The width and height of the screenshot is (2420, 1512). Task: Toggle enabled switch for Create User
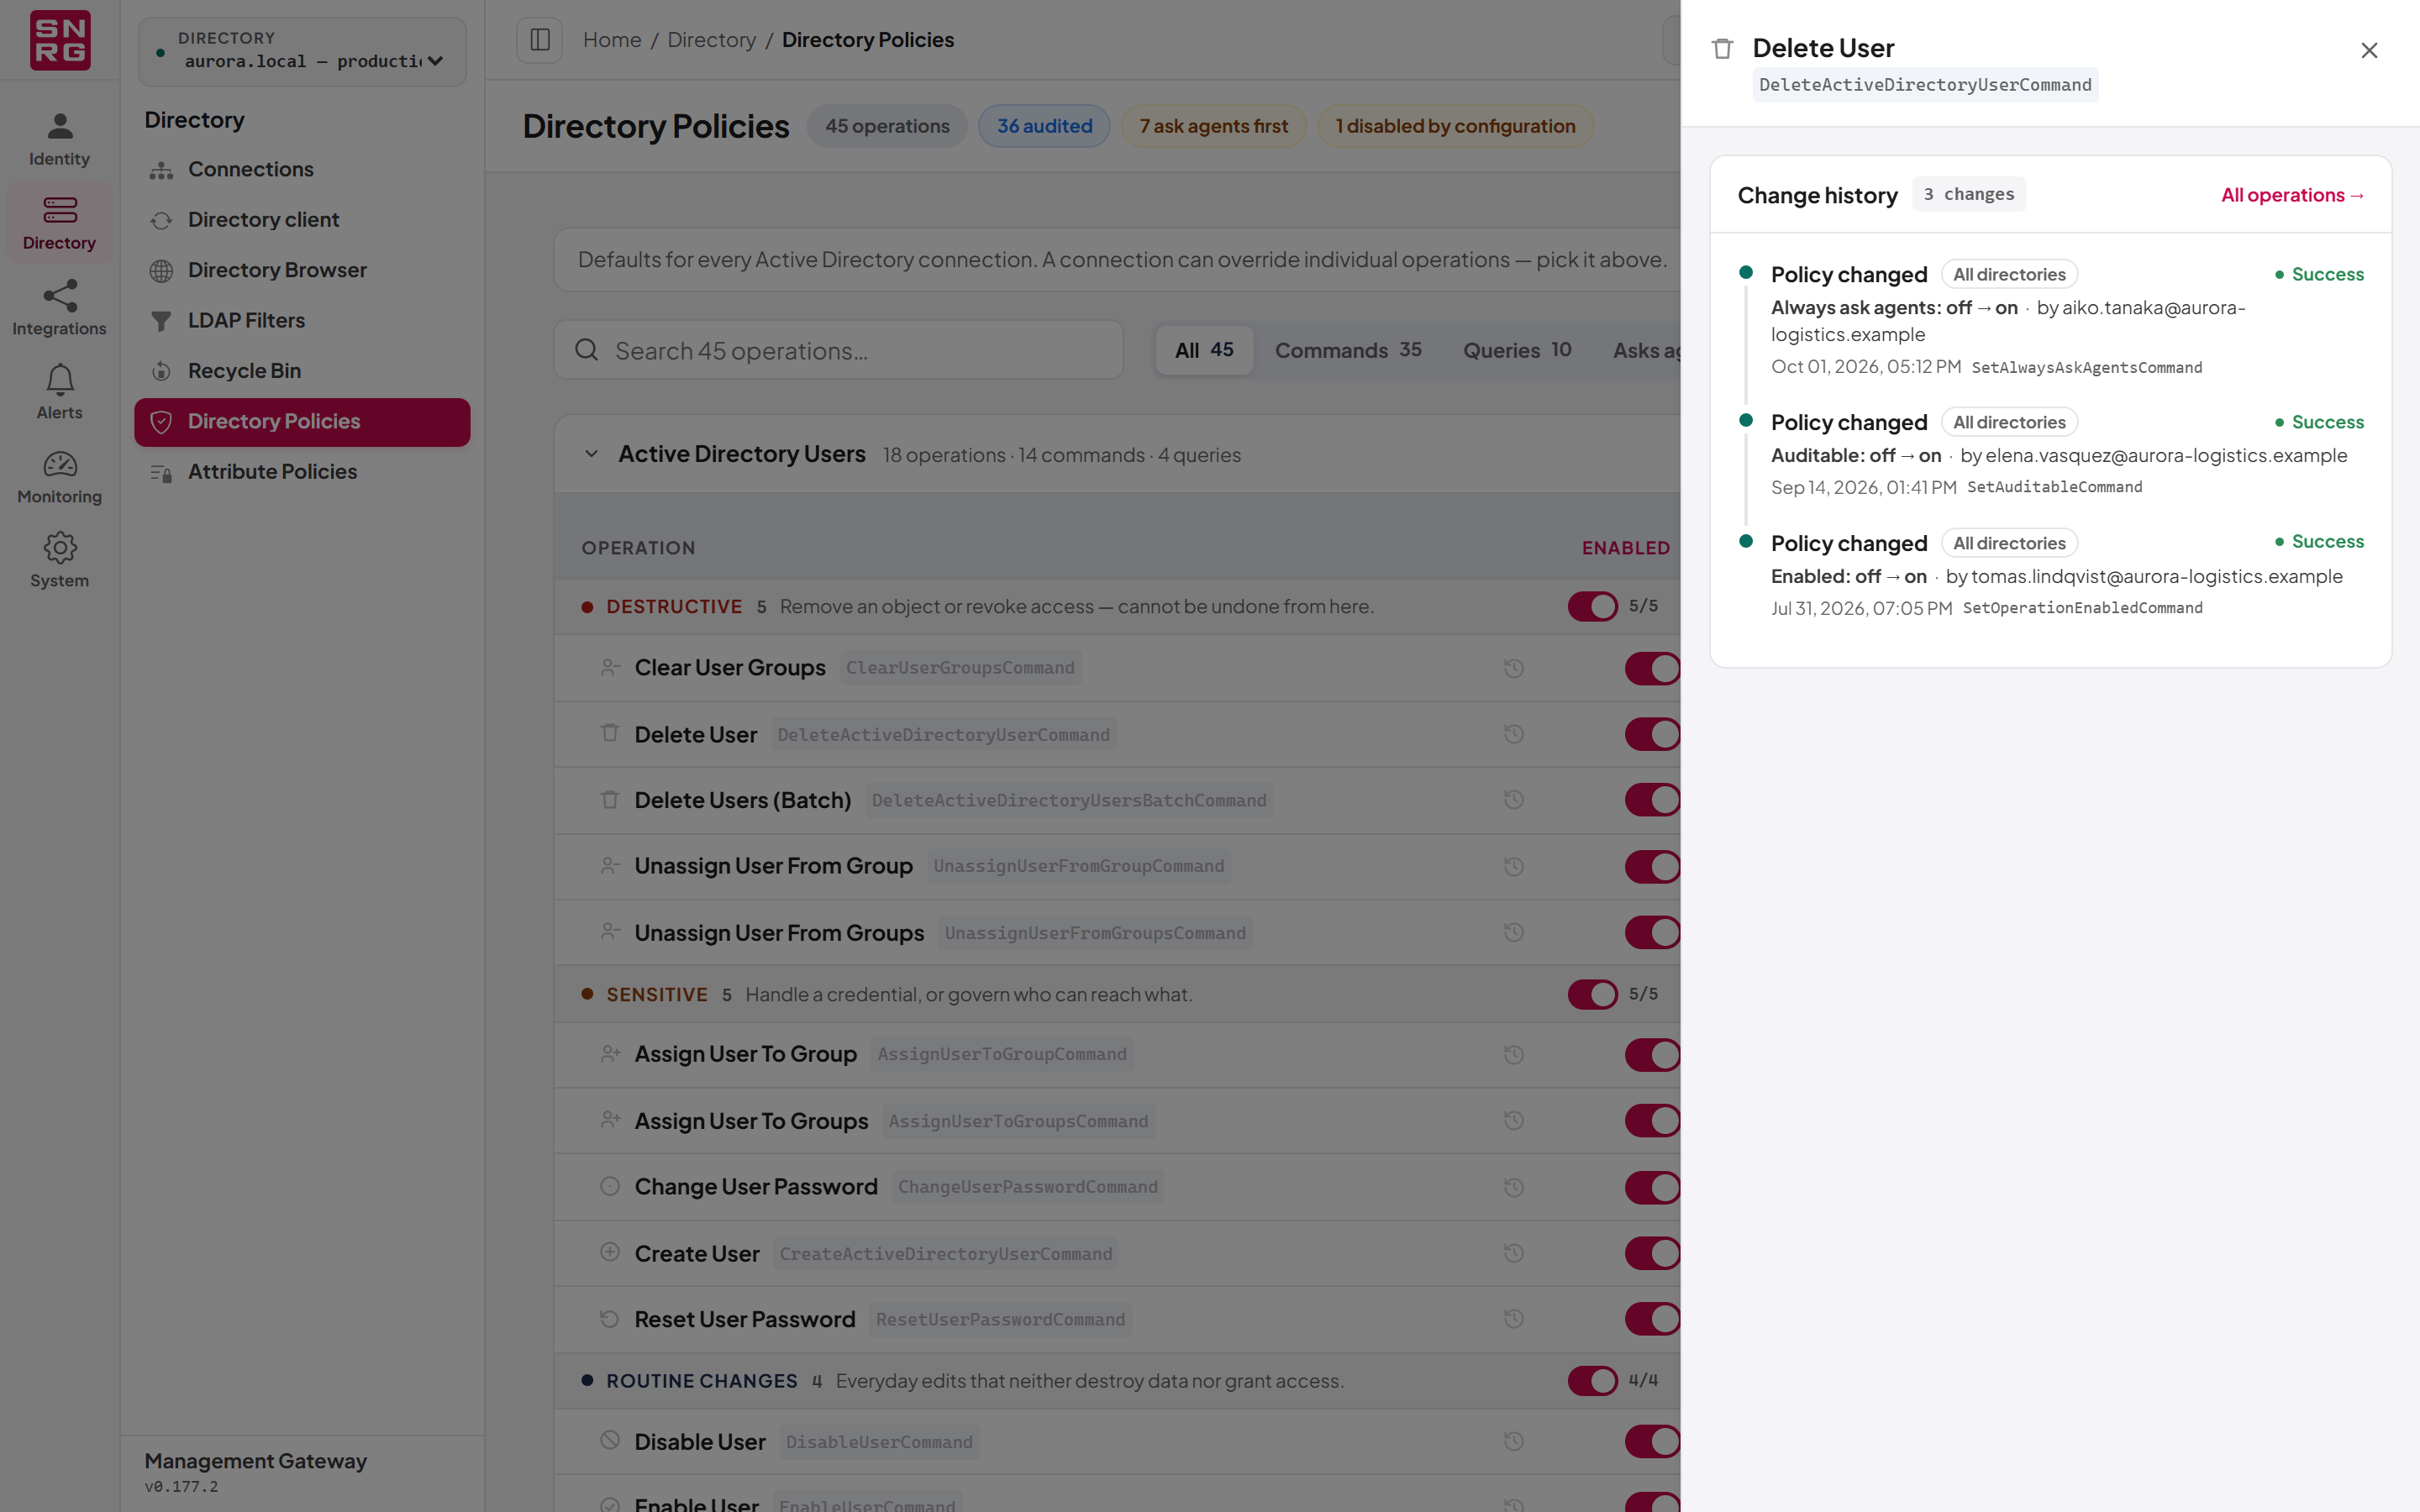pos(1652,1253)
